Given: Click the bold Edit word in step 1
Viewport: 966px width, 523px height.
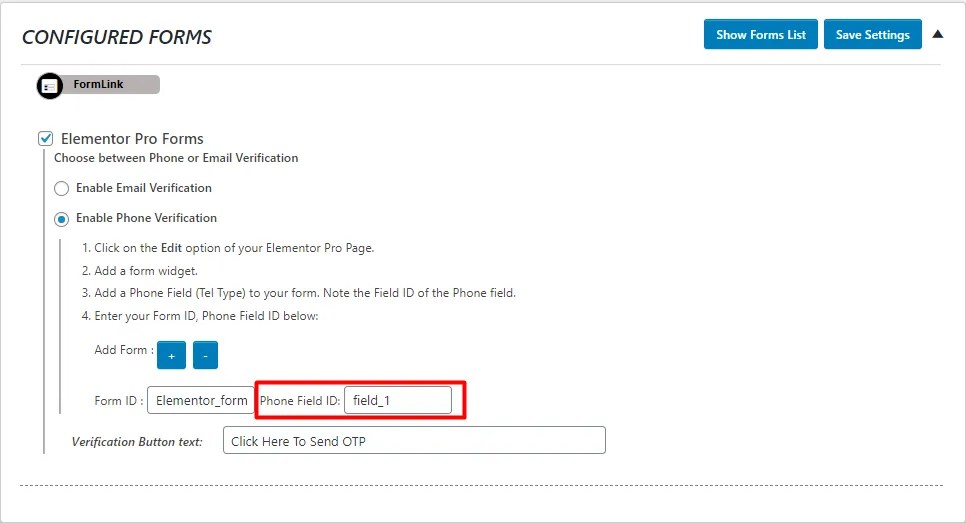Looking at the screenshot, I should pos(173,248).
